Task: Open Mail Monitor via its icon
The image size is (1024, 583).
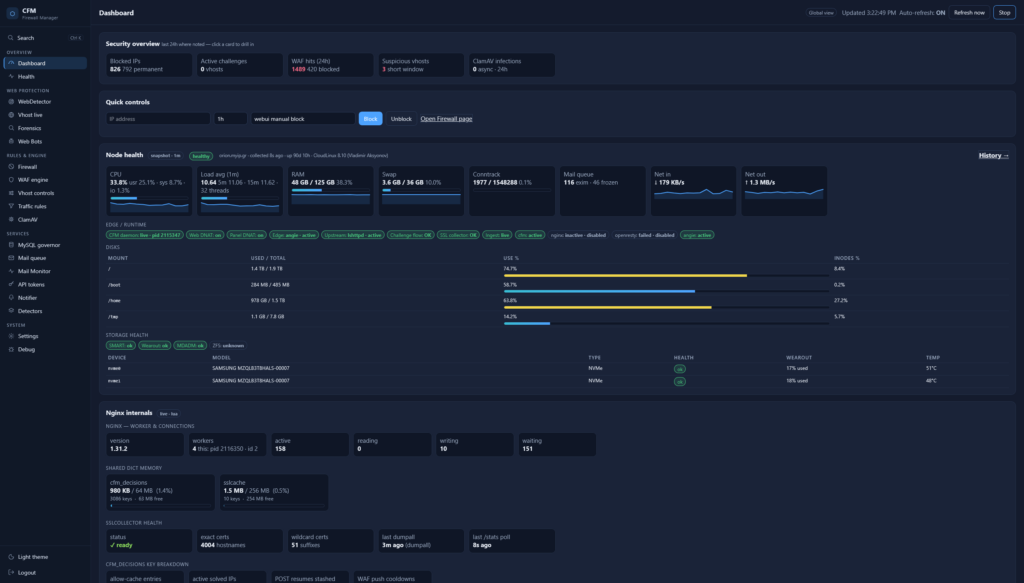Action: coord(11,271)
